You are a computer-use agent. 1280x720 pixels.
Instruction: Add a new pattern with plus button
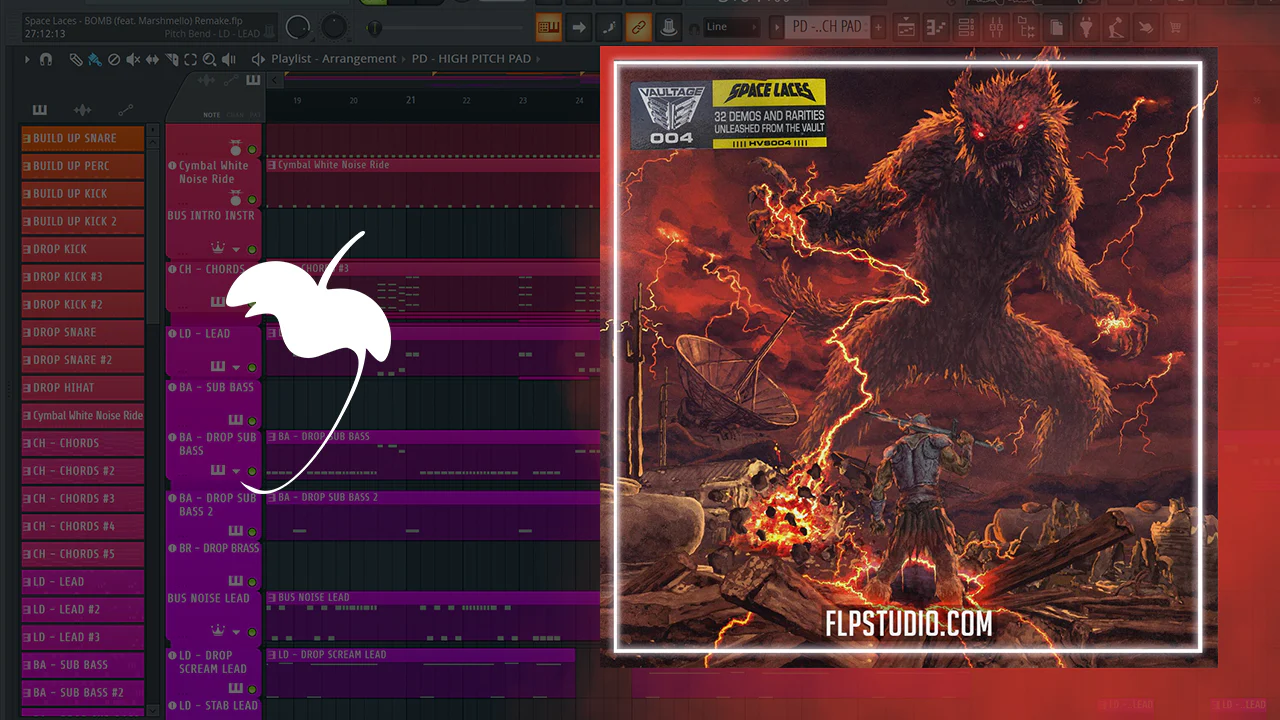point(877,27)
